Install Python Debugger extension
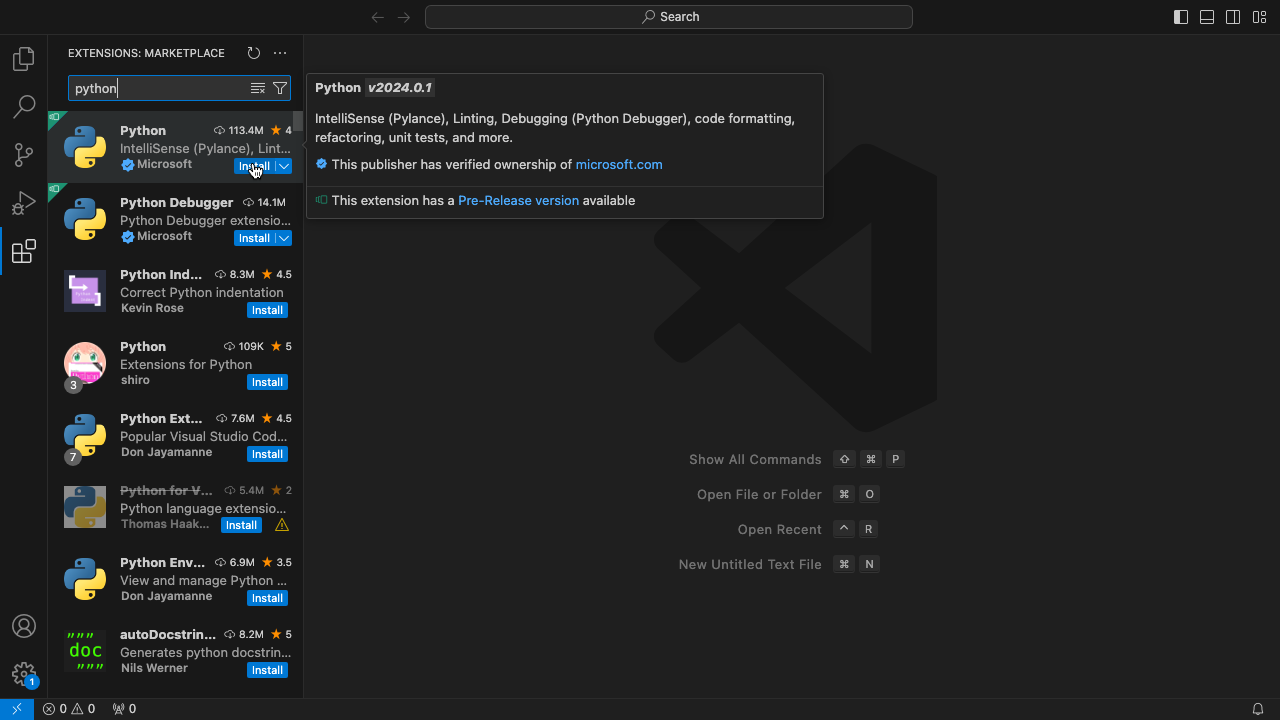This screenshot has width=1280, height=720. [254, 238]
